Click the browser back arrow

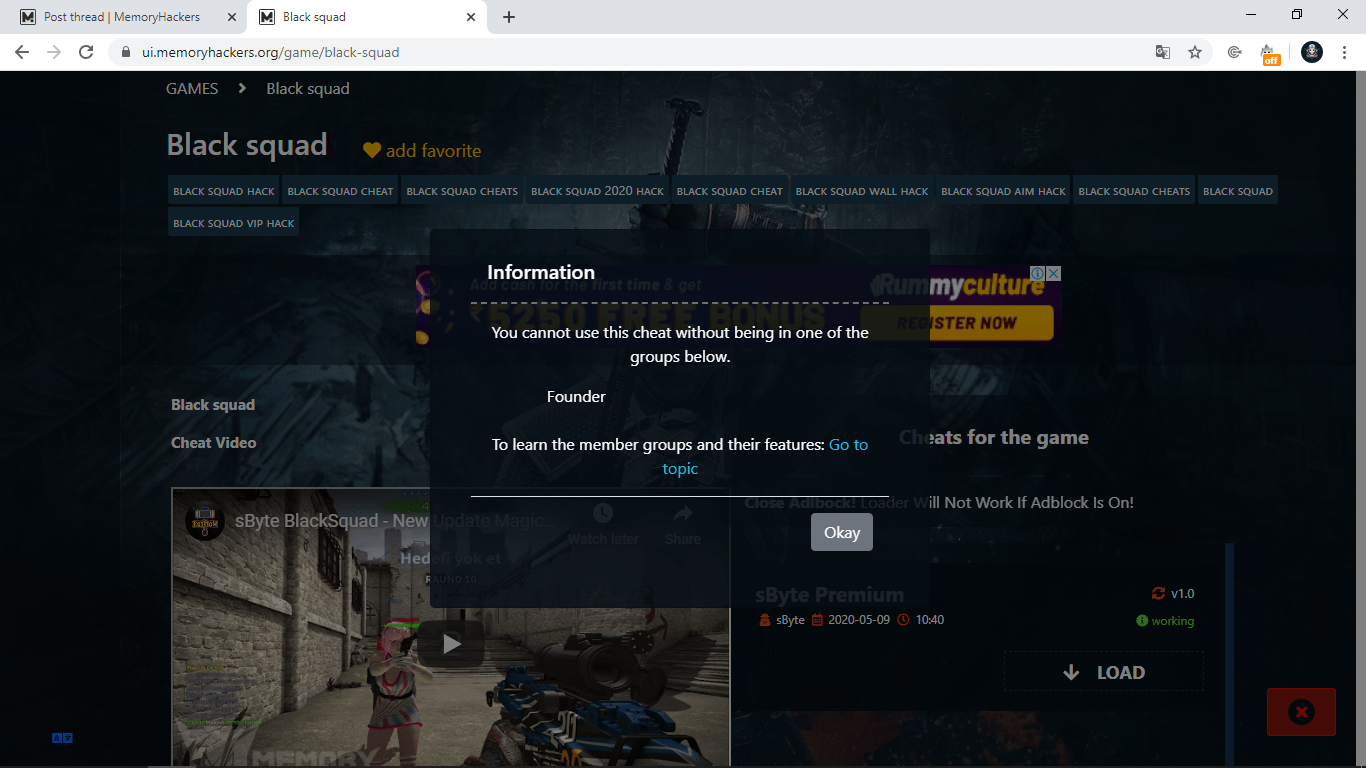coord(22,52)
